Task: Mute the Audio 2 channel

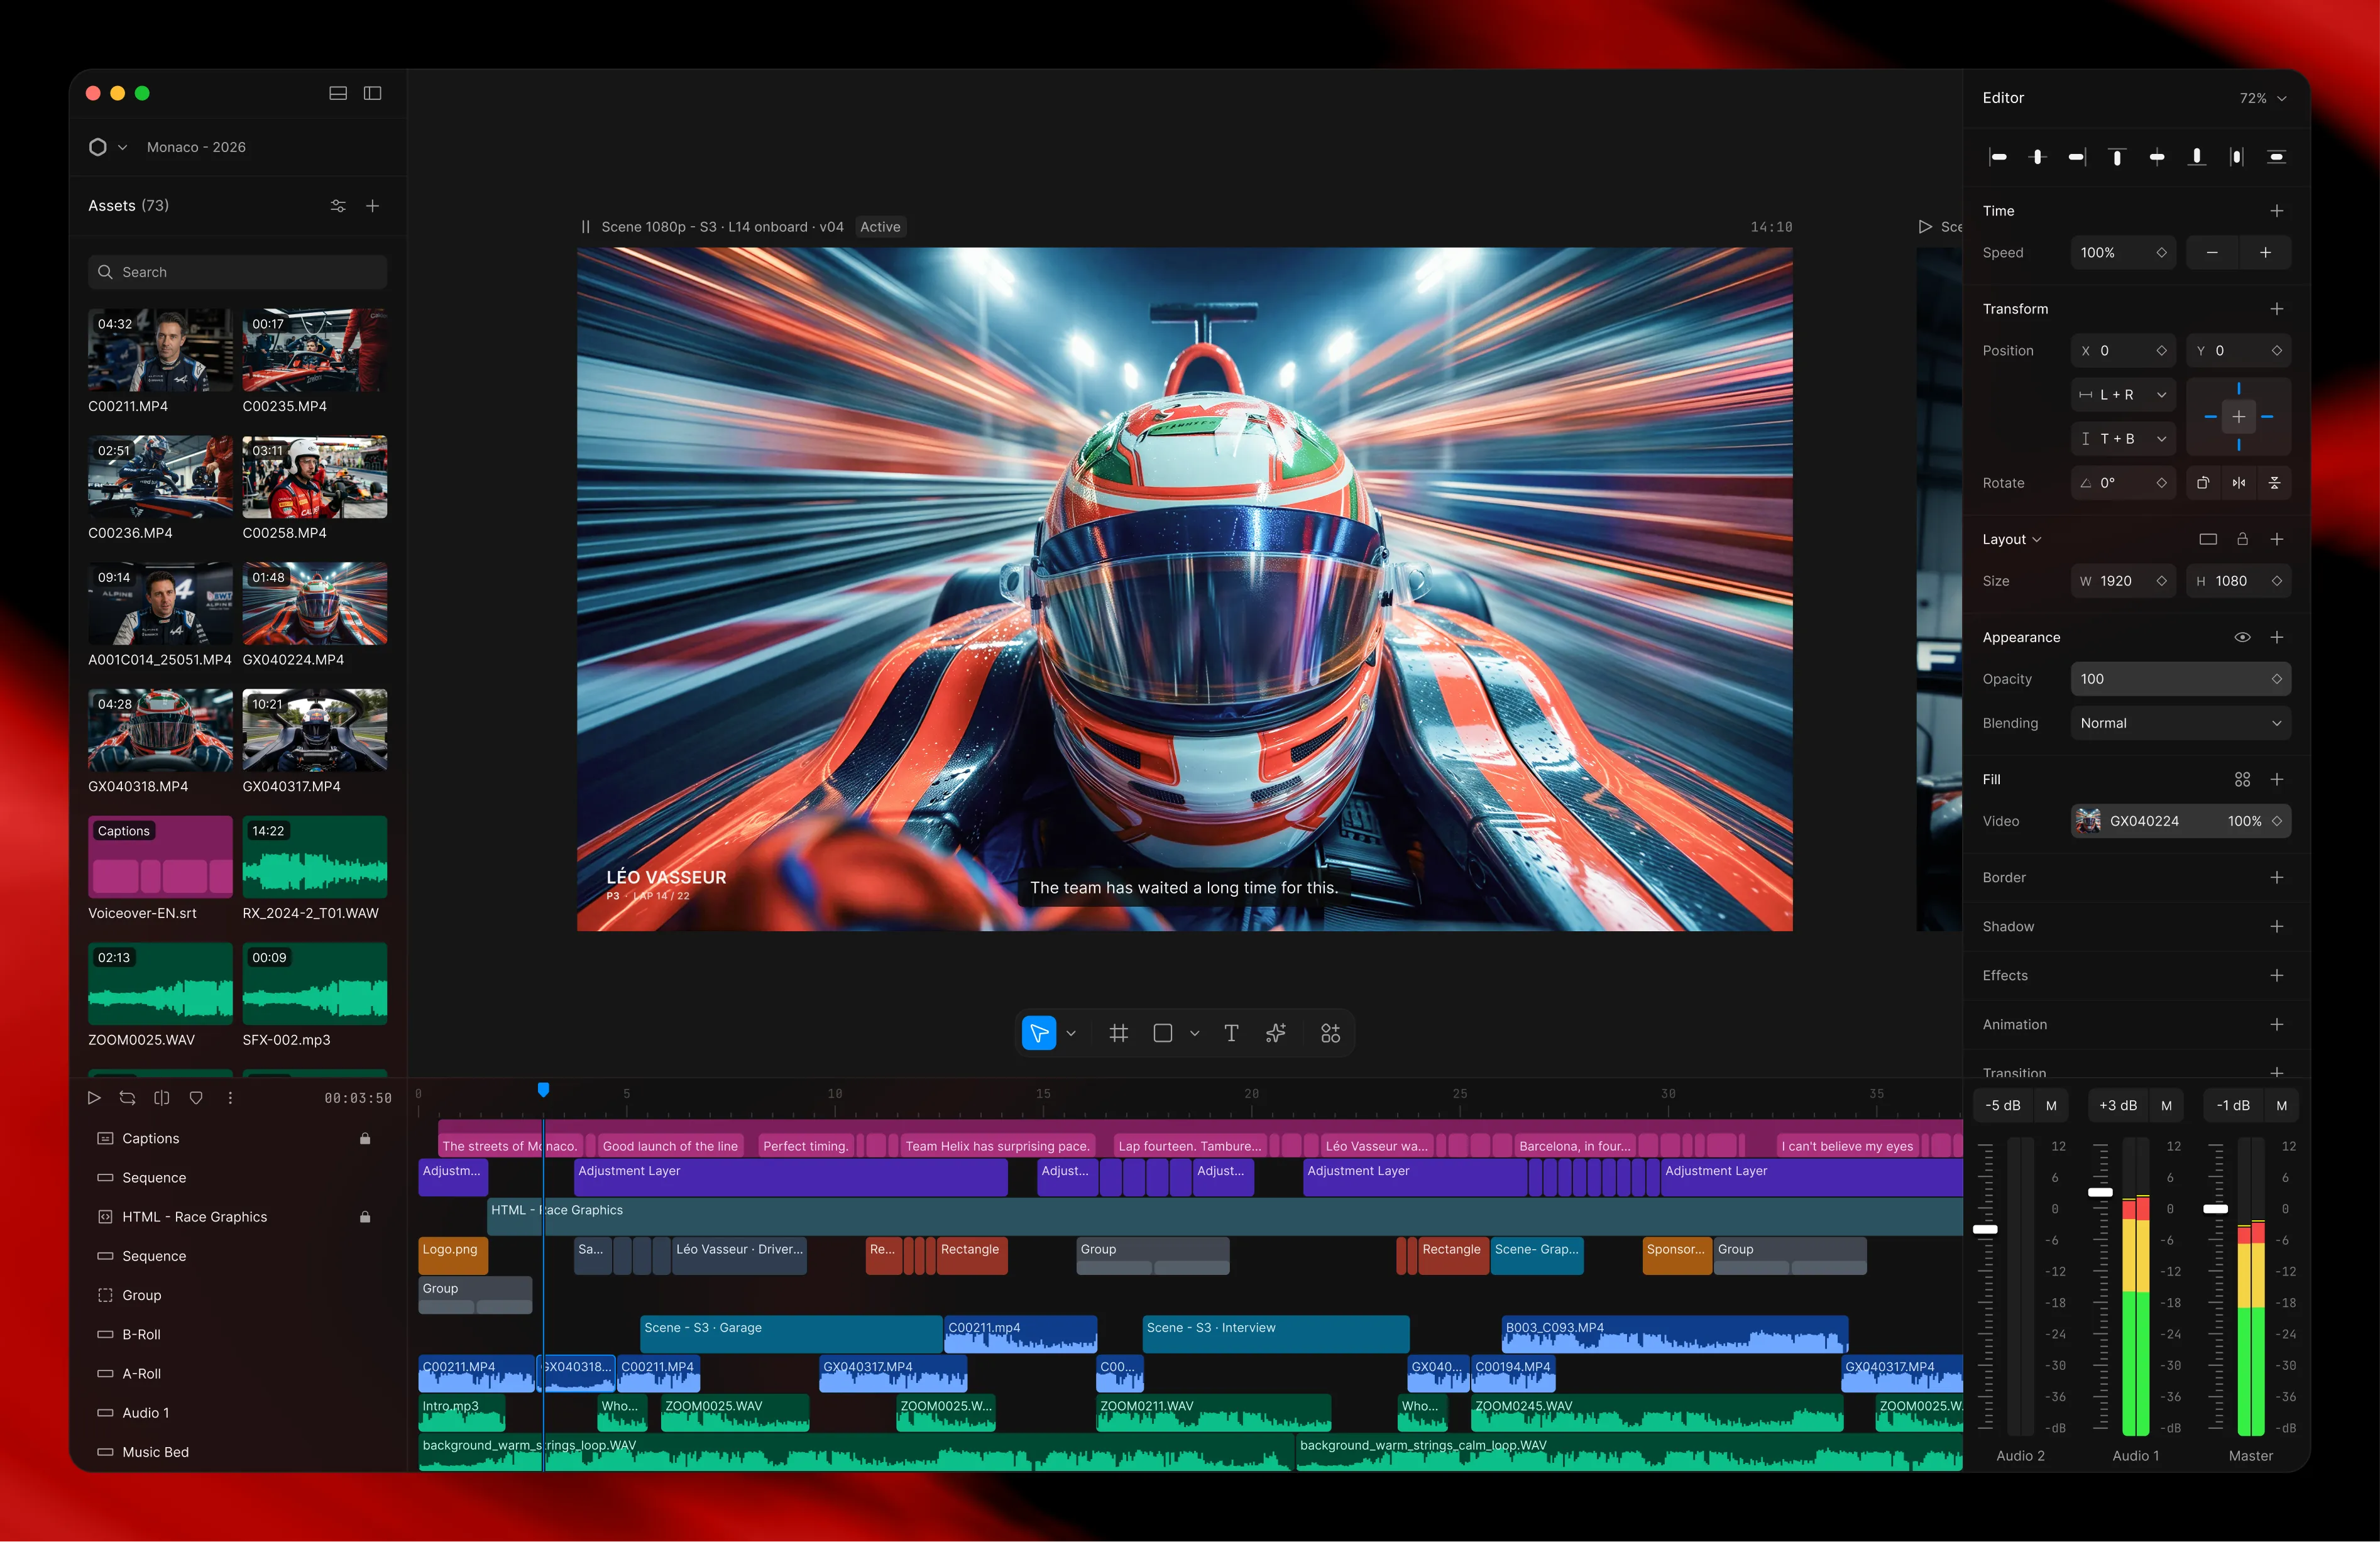Action: click(2051, 1106)
